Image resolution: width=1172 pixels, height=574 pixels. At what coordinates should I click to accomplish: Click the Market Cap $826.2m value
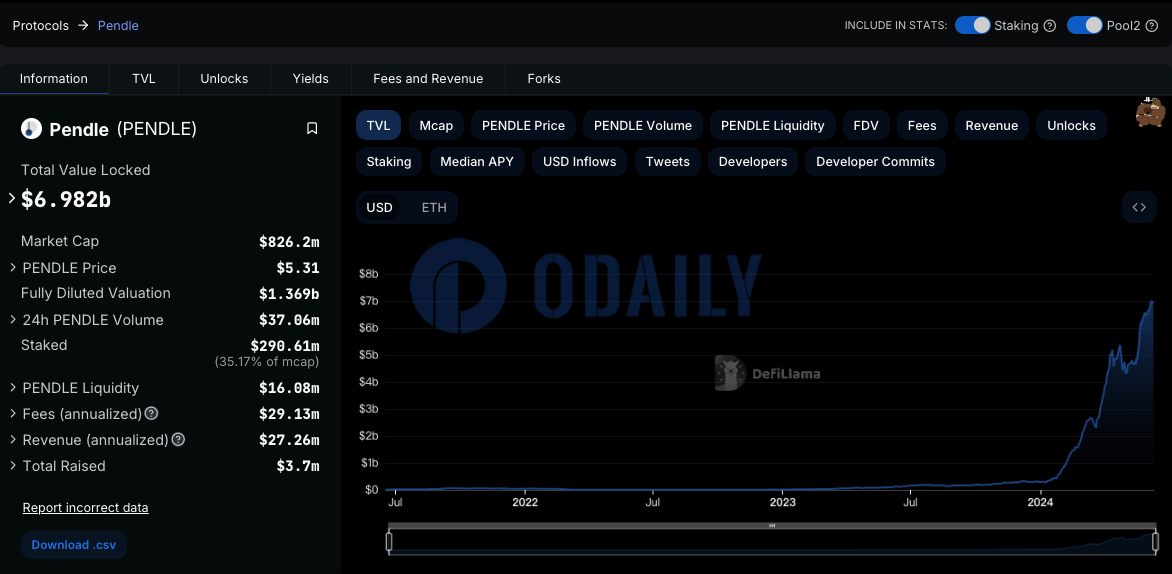click(x=289, y=241)
